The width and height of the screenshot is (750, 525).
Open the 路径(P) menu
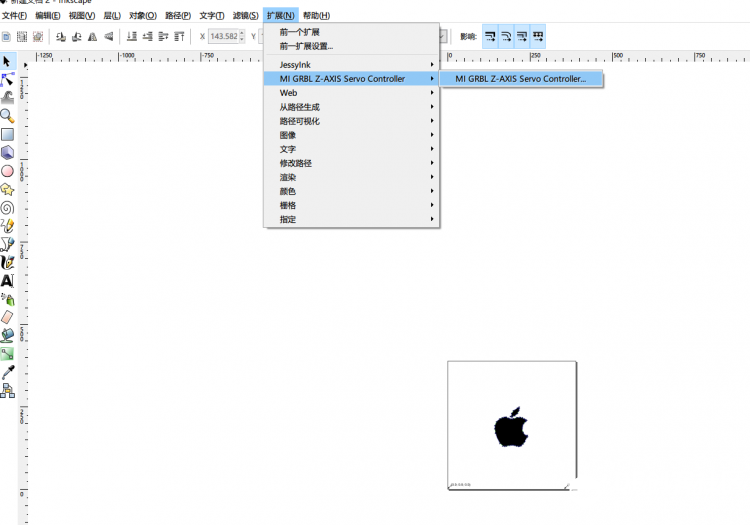[178, 15]
